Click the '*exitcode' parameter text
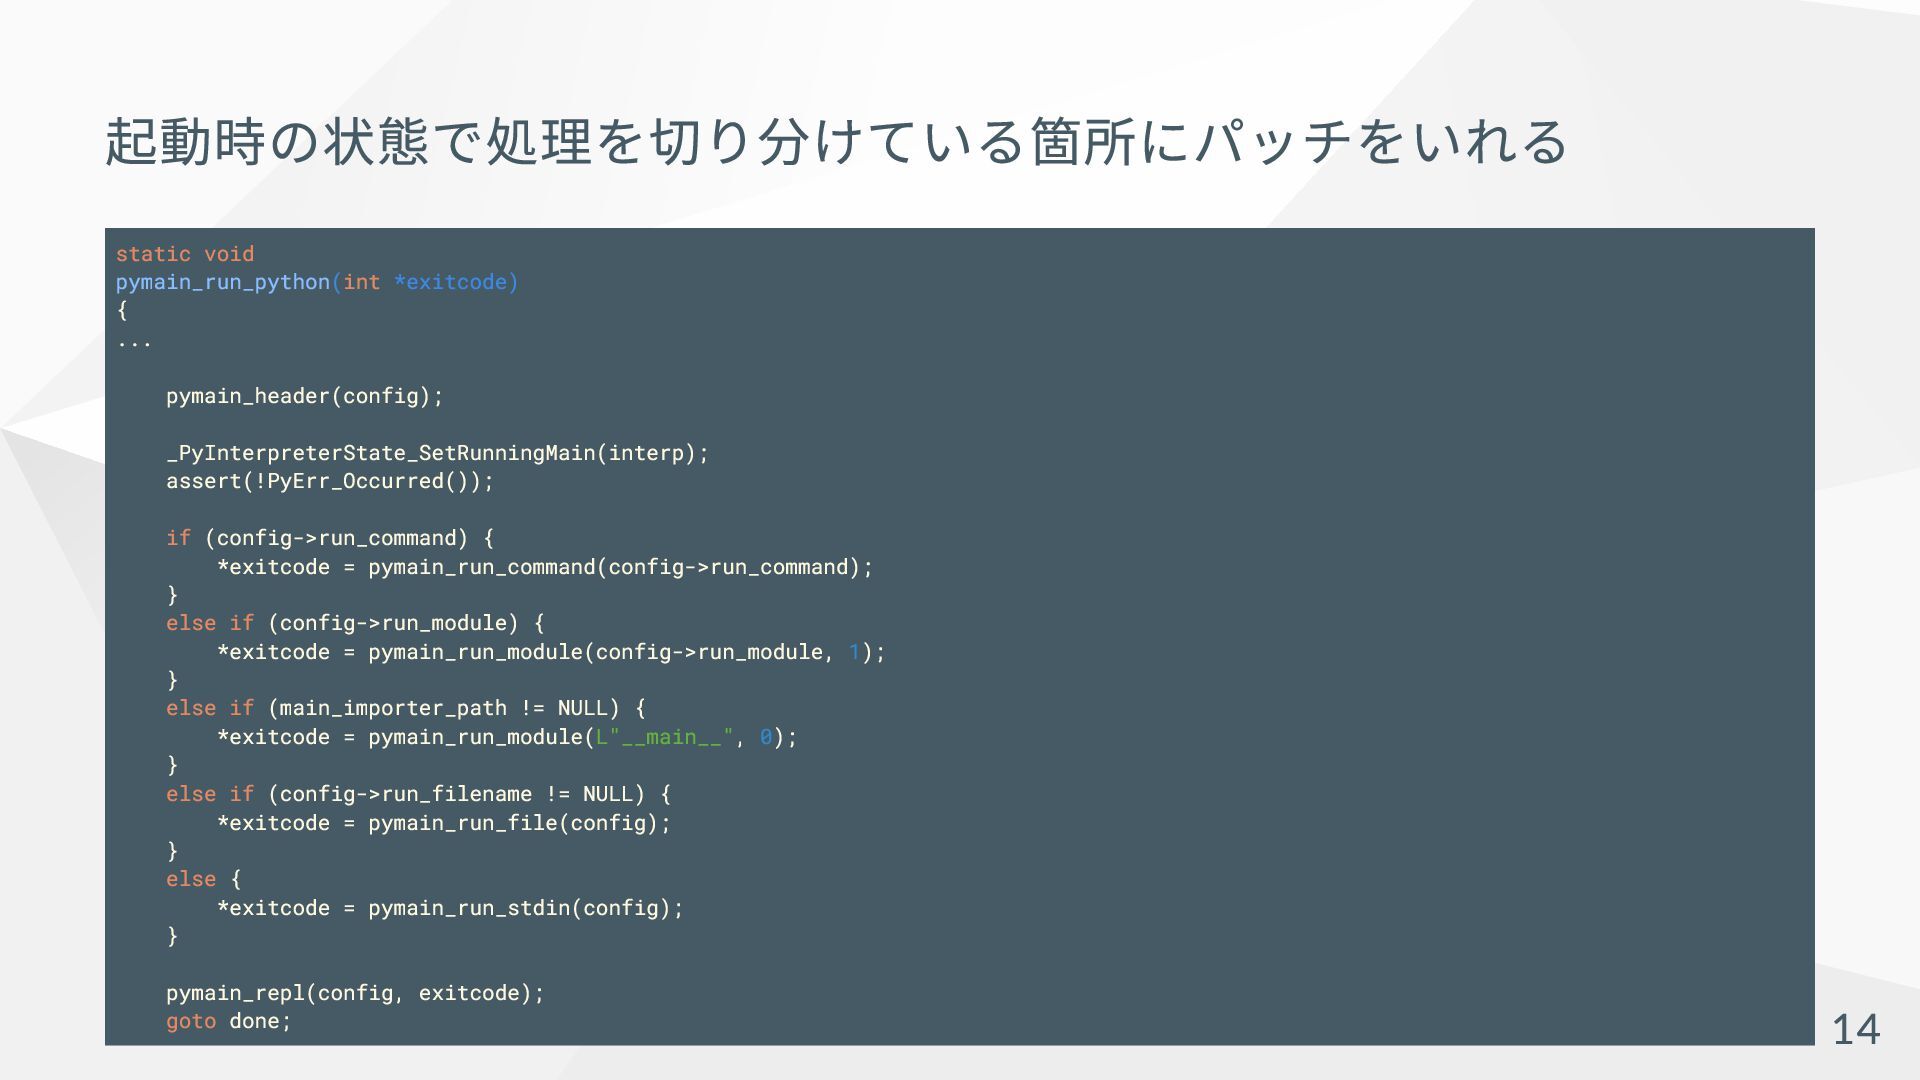 (x=455, y=282)
